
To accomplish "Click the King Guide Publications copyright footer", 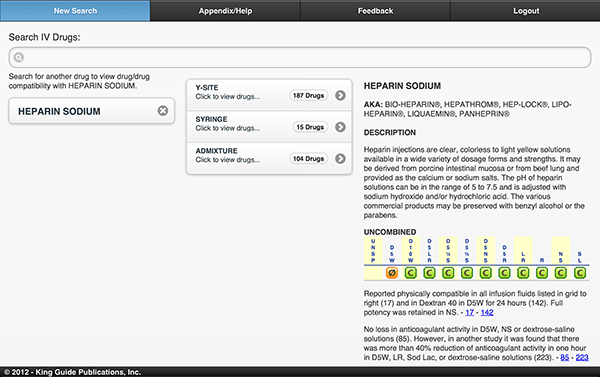I will [72, 372].
